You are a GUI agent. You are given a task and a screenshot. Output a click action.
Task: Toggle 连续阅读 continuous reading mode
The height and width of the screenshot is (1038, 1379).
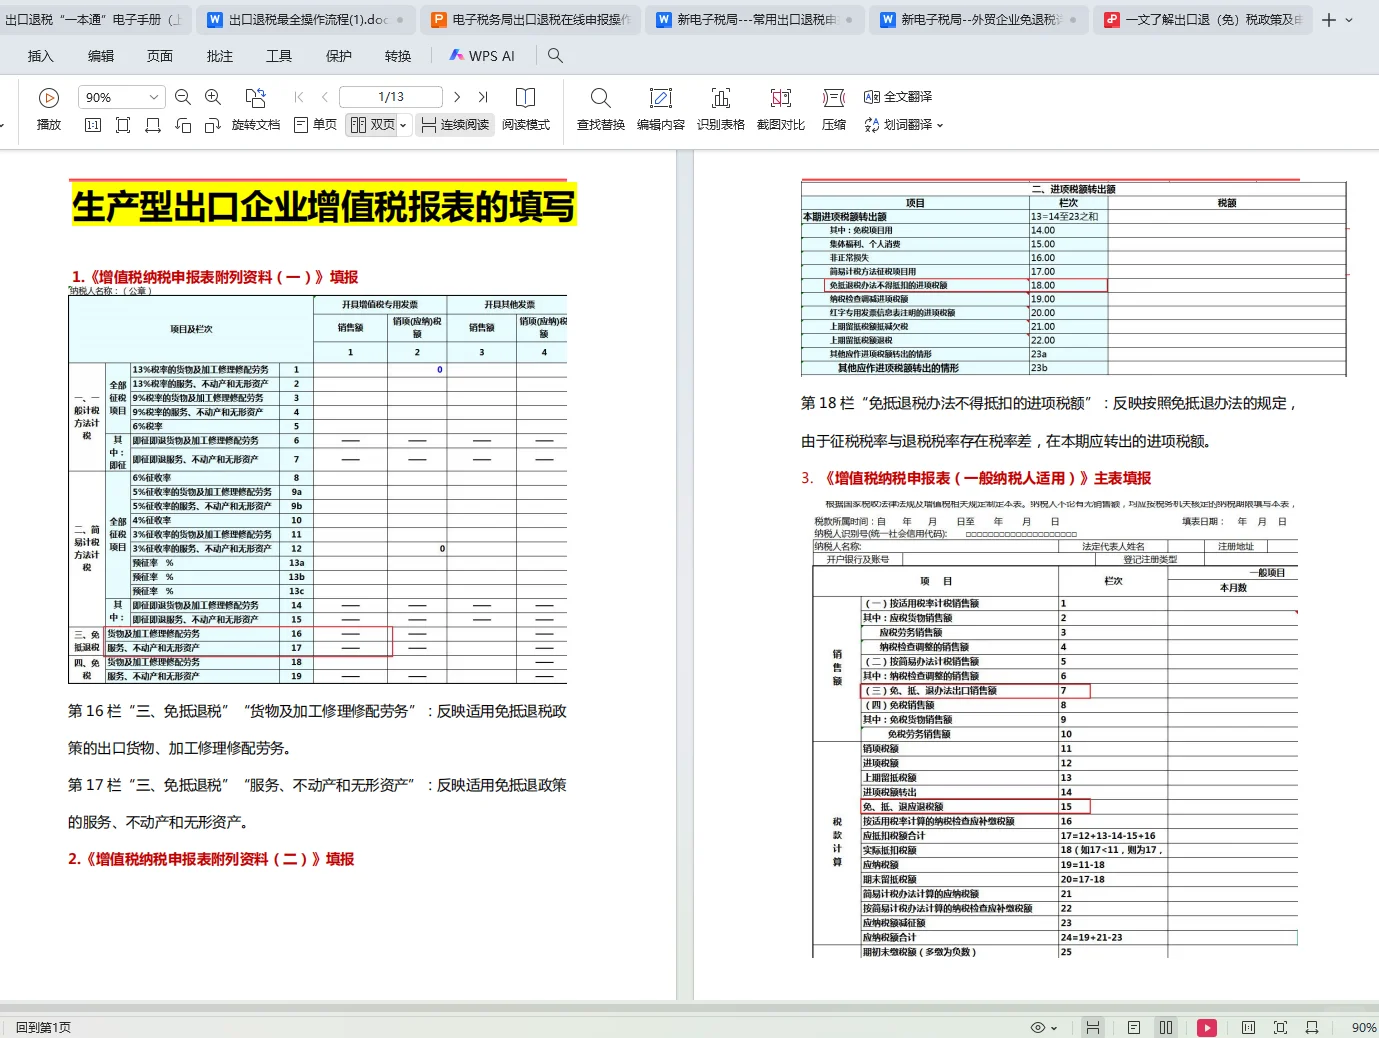(x=455, y=124)
